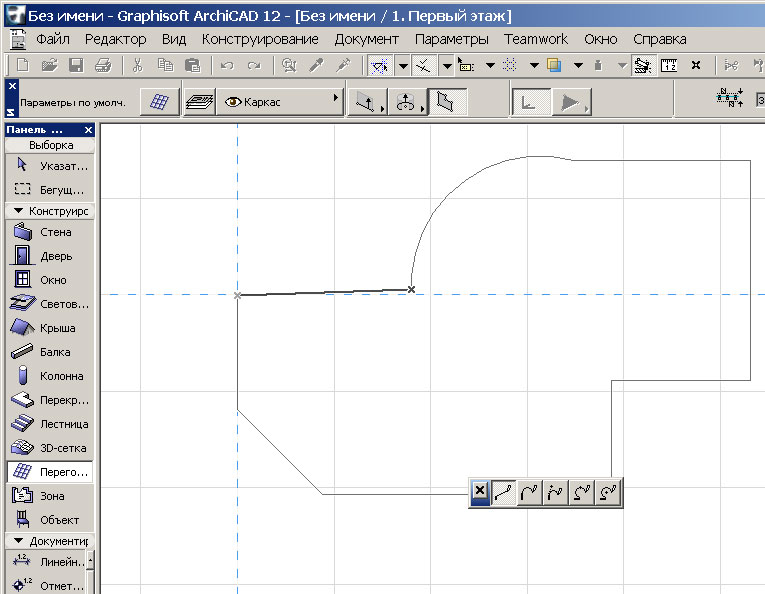Collapse the Конструирование toolbox section
Viewport: 765px width, 594px height.
click(19, 211)
